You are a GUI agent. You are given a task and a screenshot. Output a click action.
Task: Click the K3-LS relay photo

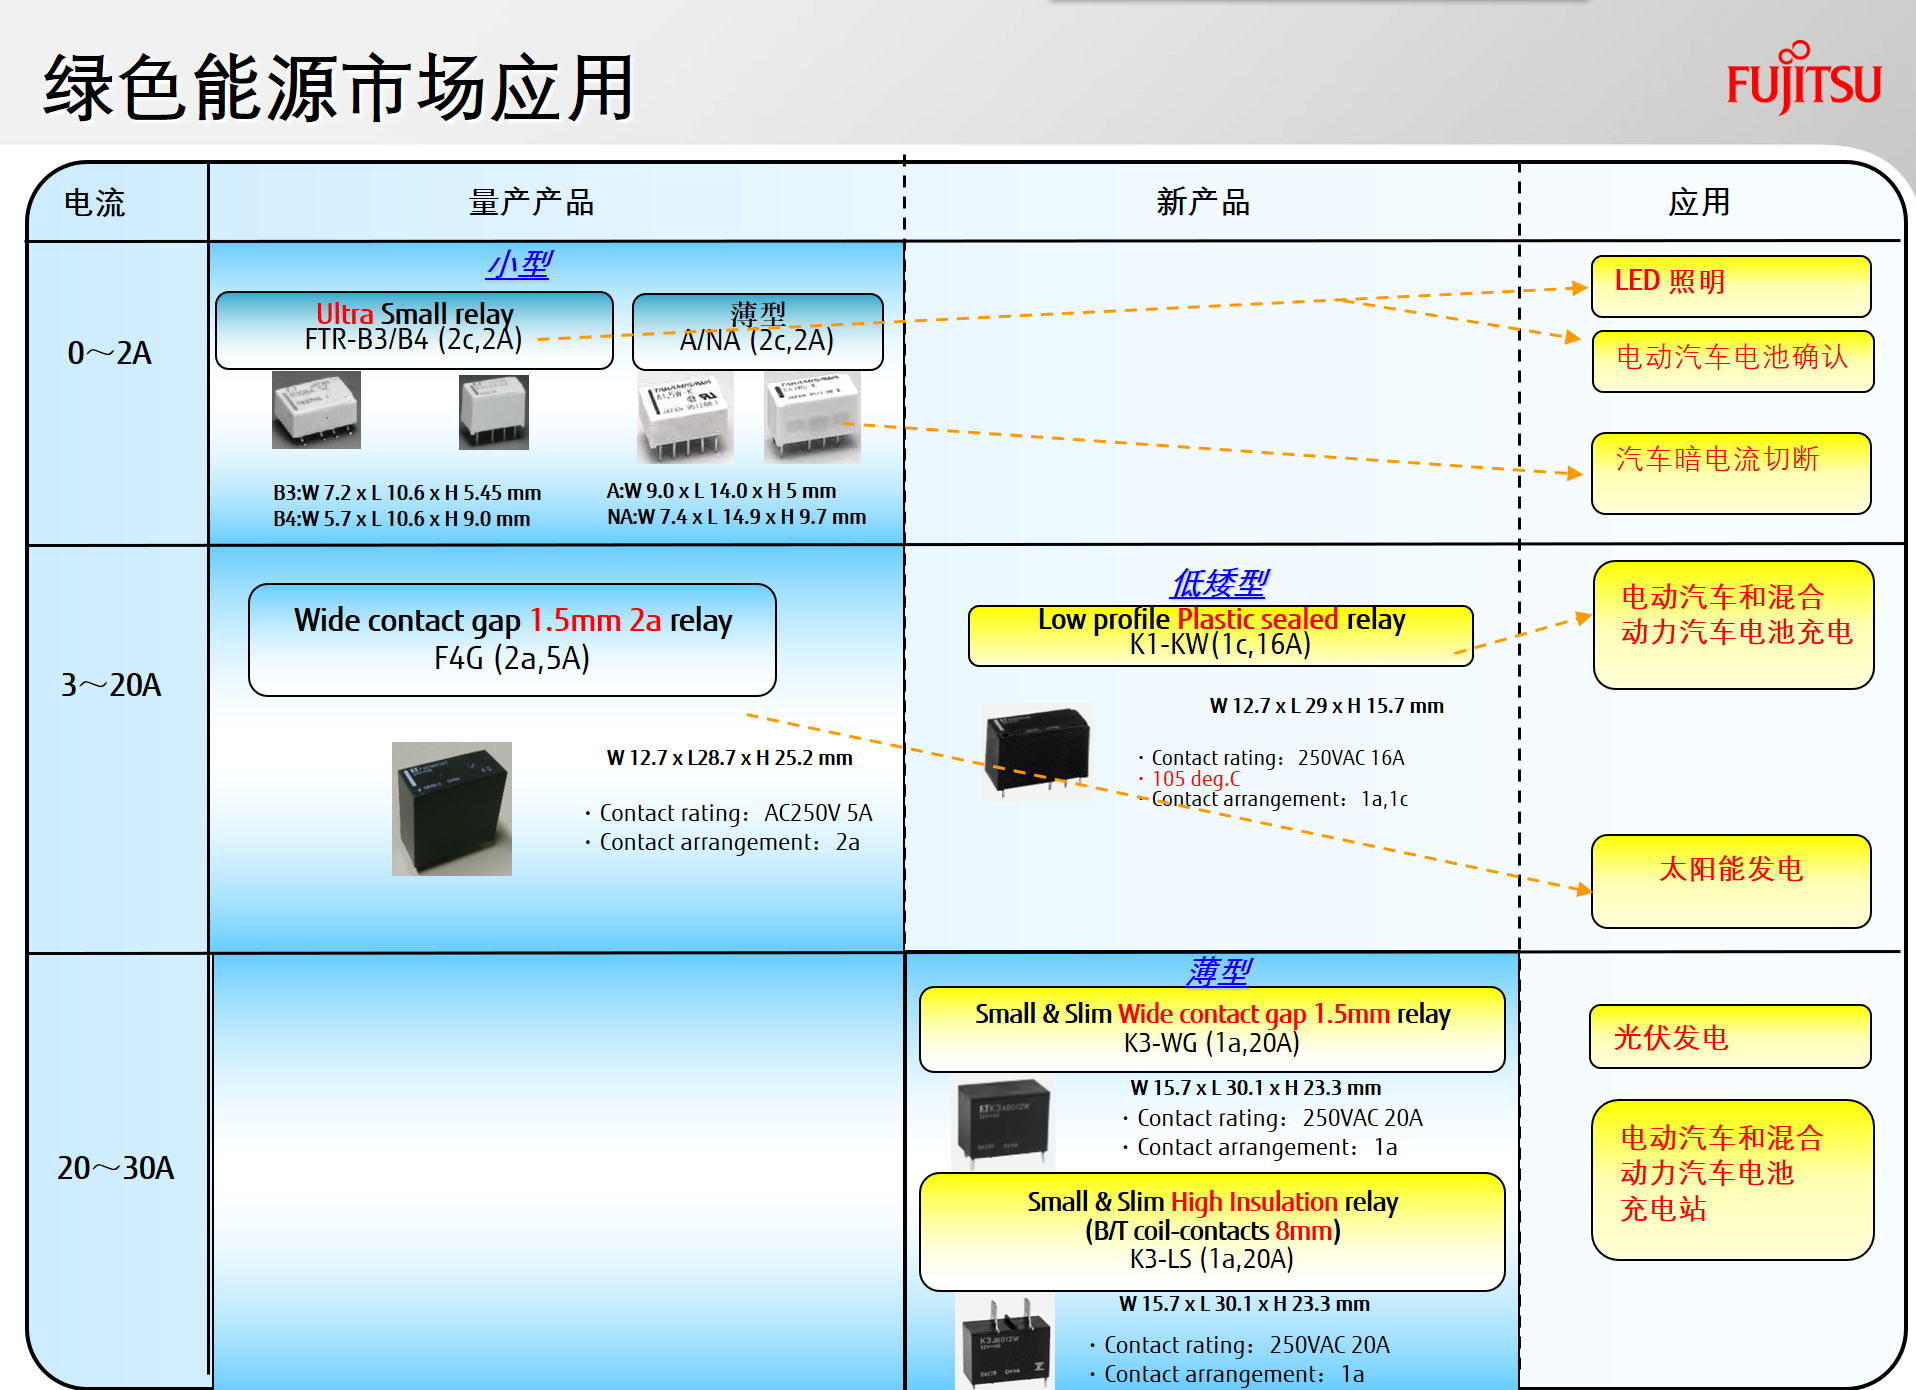coord(1005,1341)
